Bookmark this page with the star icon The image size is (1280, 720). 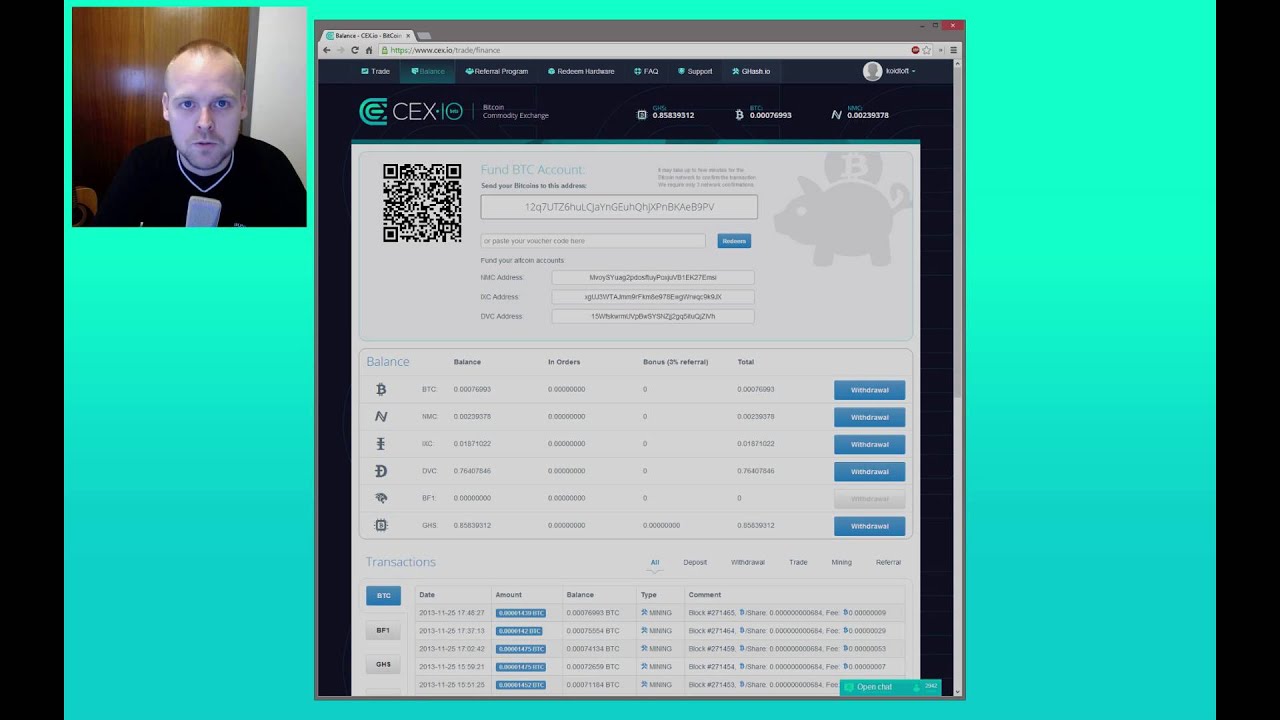(x=927, y=50)
